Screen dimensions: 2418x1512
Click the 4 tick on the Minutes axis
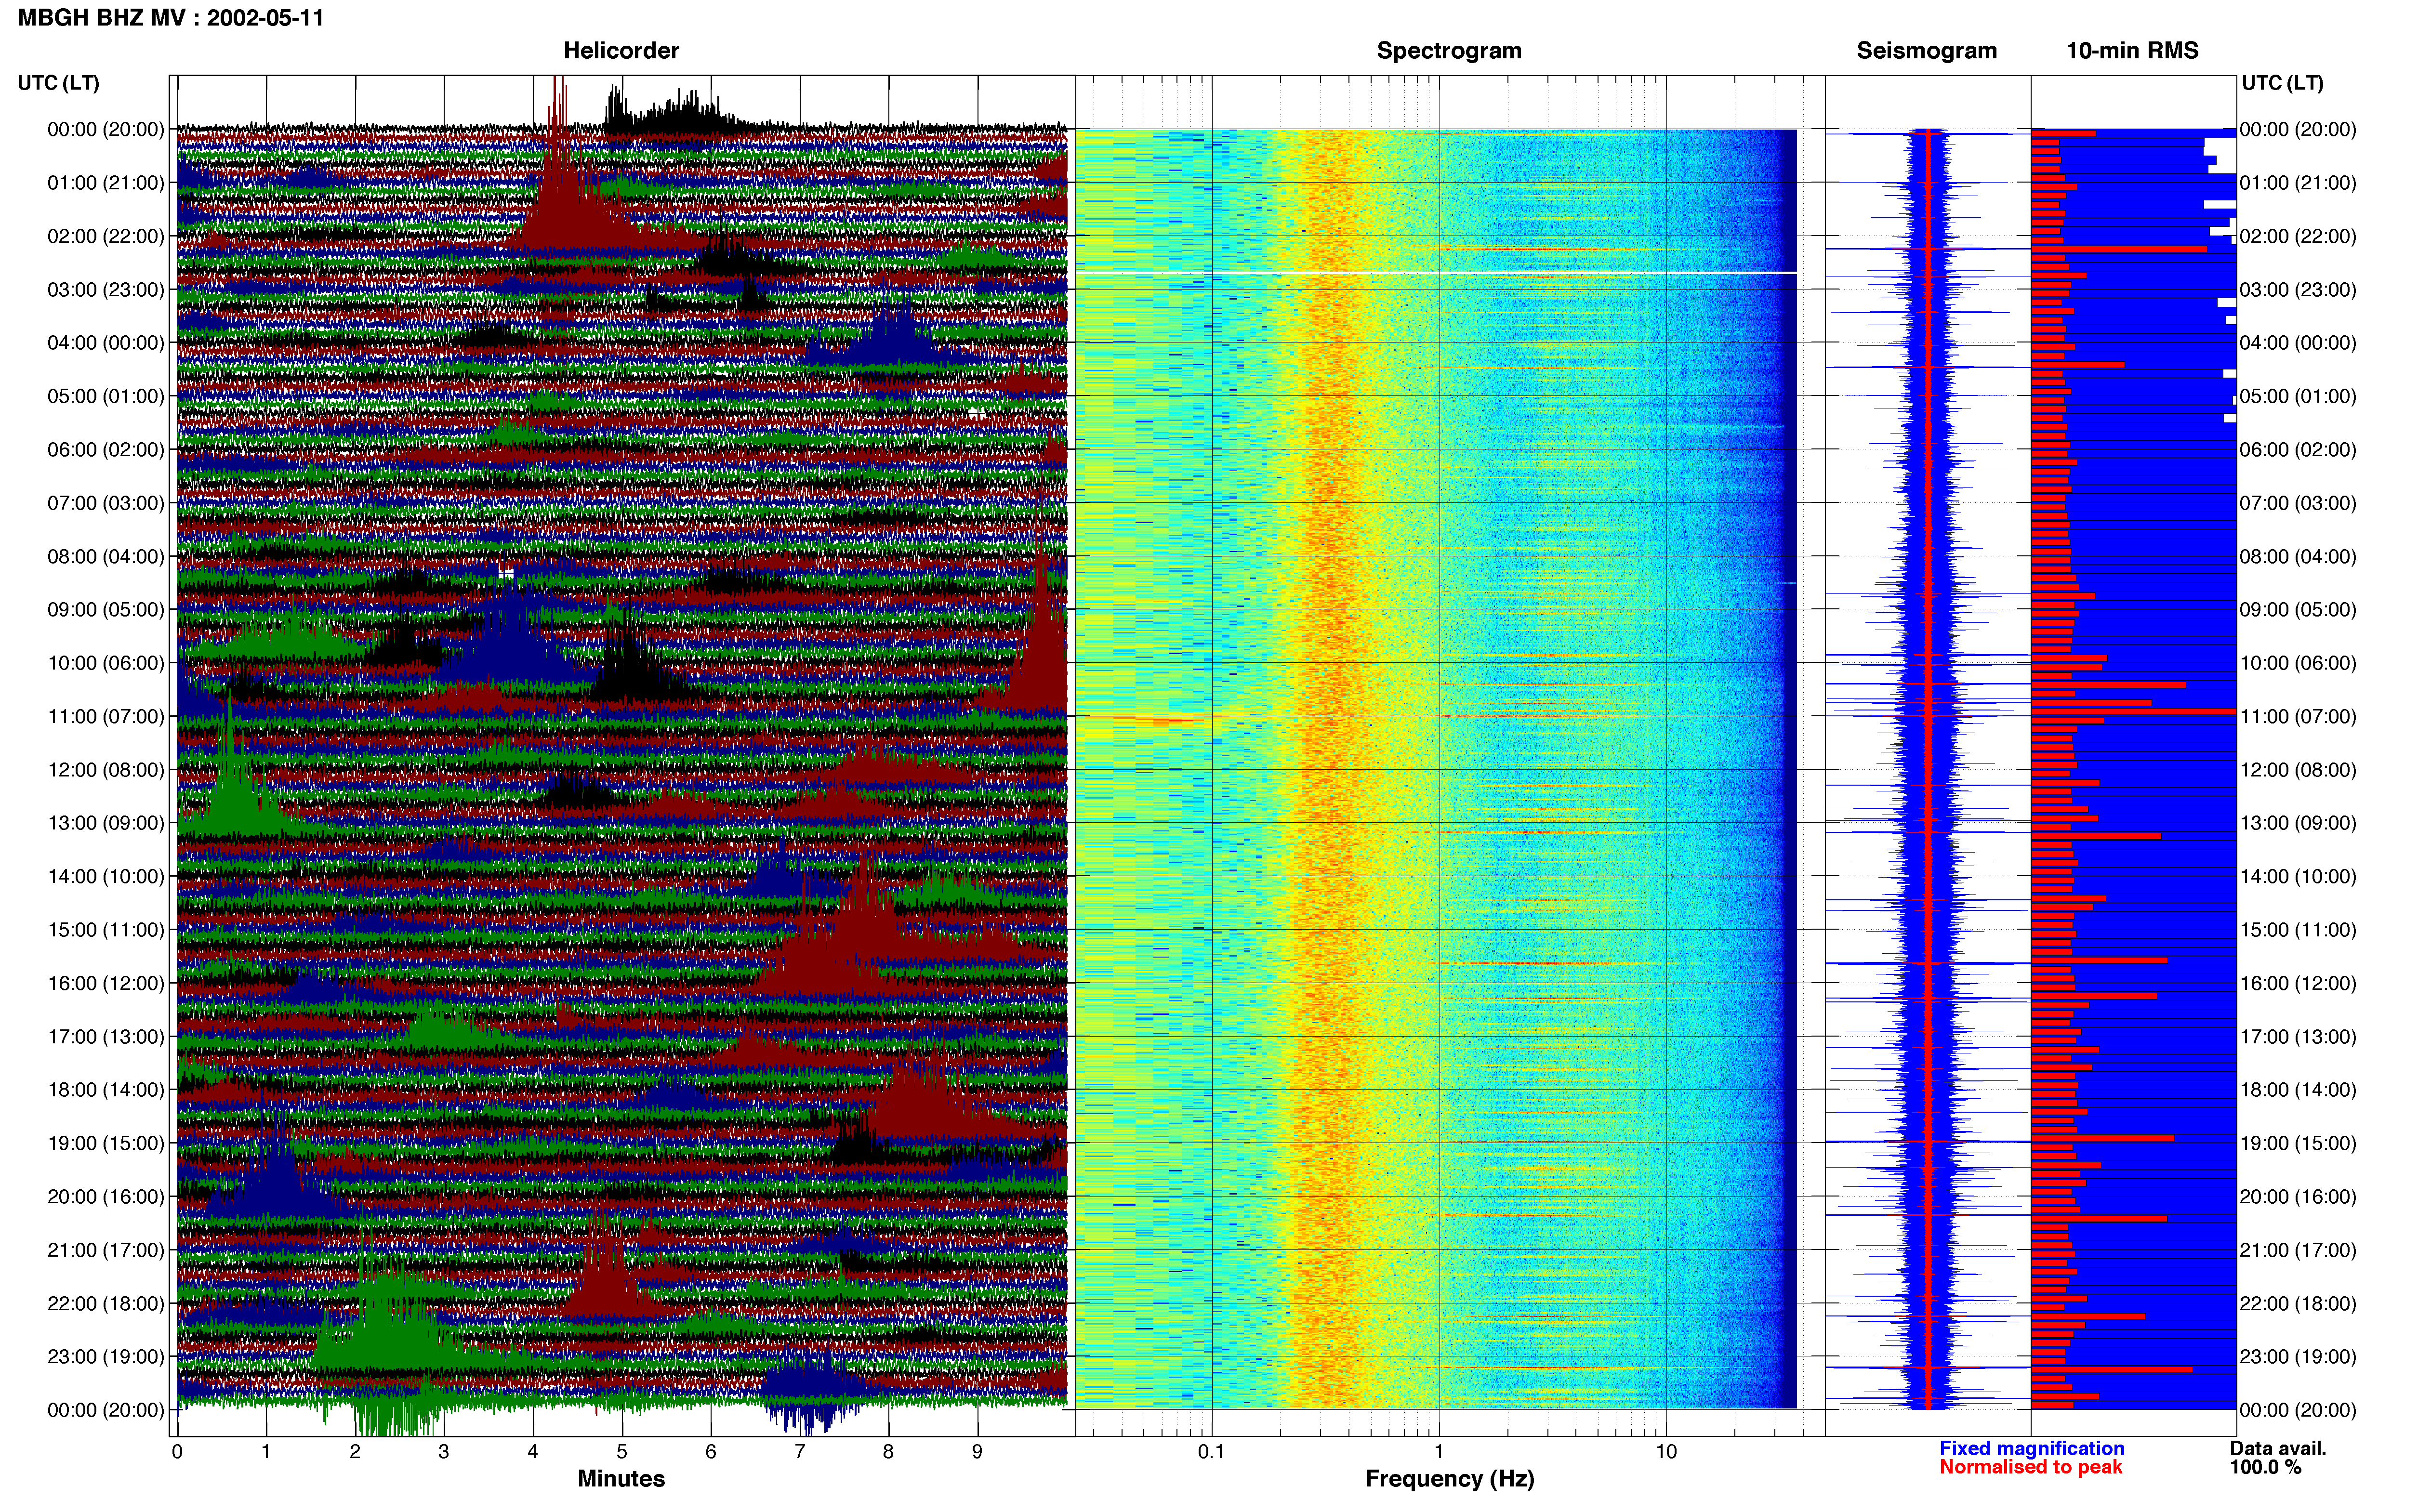point(533,1451)
